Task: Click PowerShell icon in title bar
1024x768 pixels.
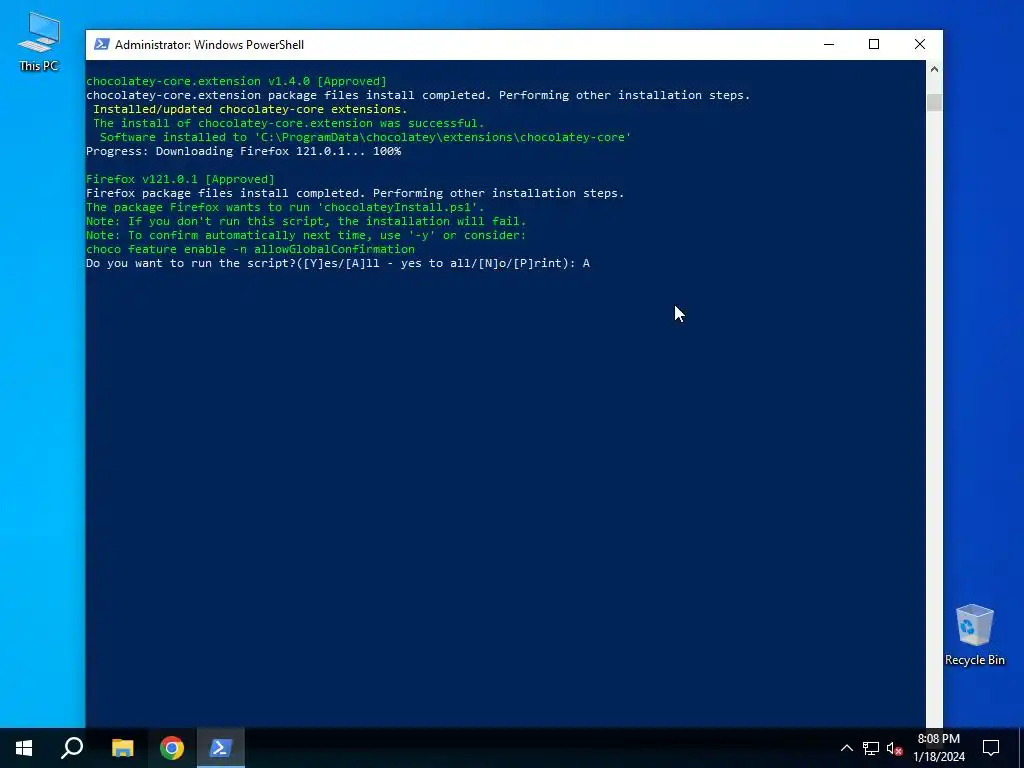Action: [101, 44]
